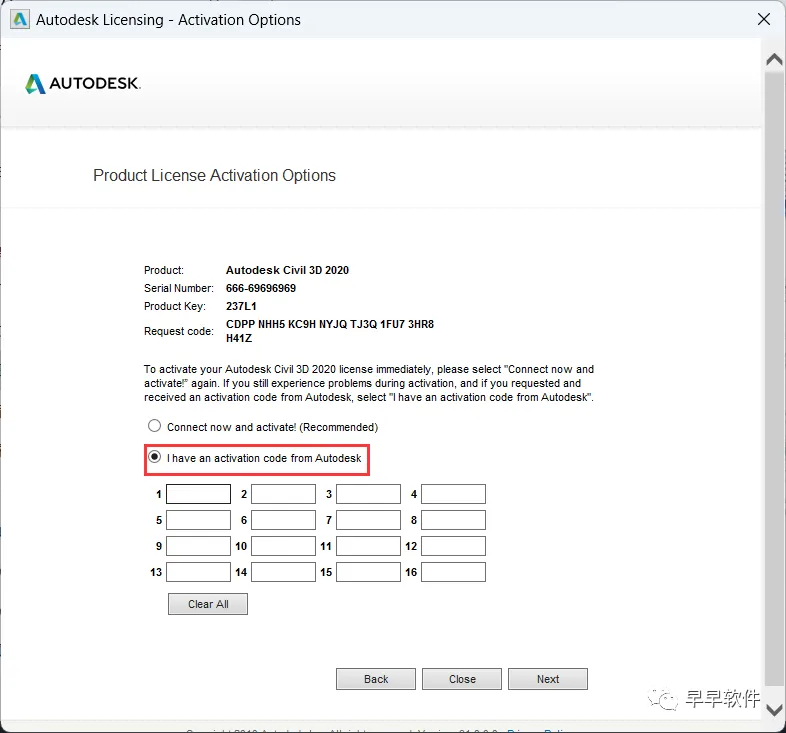
Task: Click activation code field 4
Action: point(453,494)
